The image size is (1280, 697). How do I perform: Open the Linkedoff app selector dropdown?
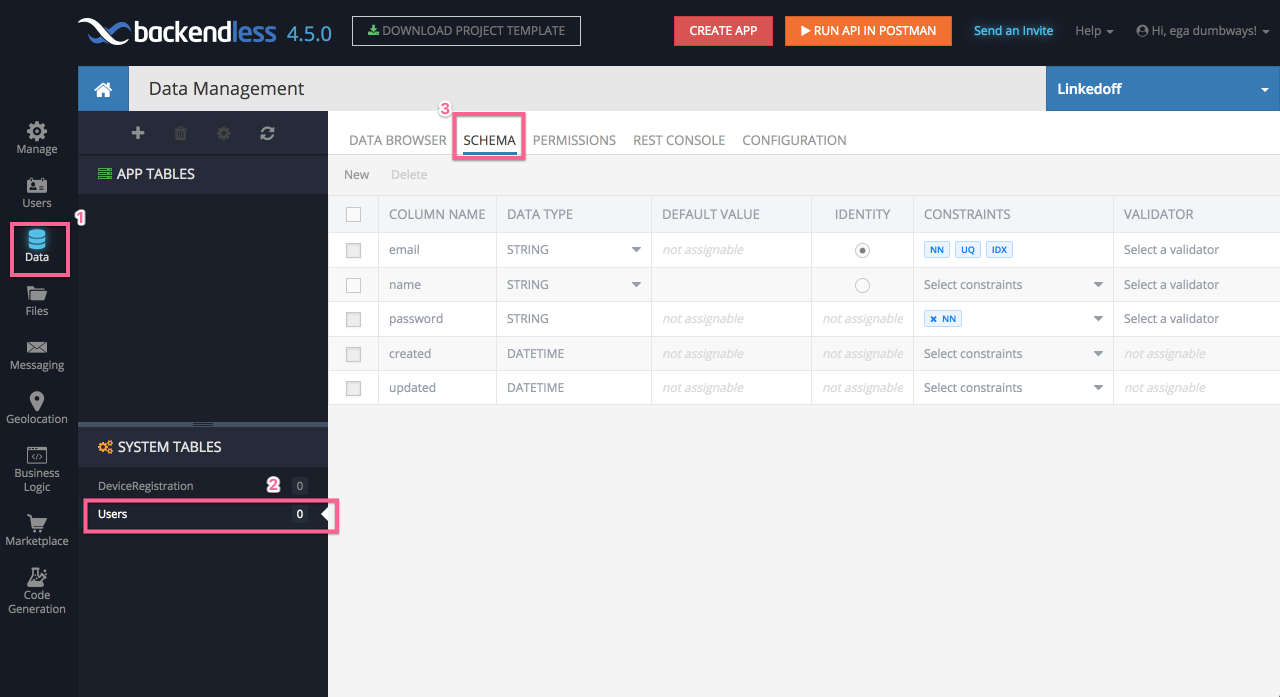click(x=1162, y=88)
